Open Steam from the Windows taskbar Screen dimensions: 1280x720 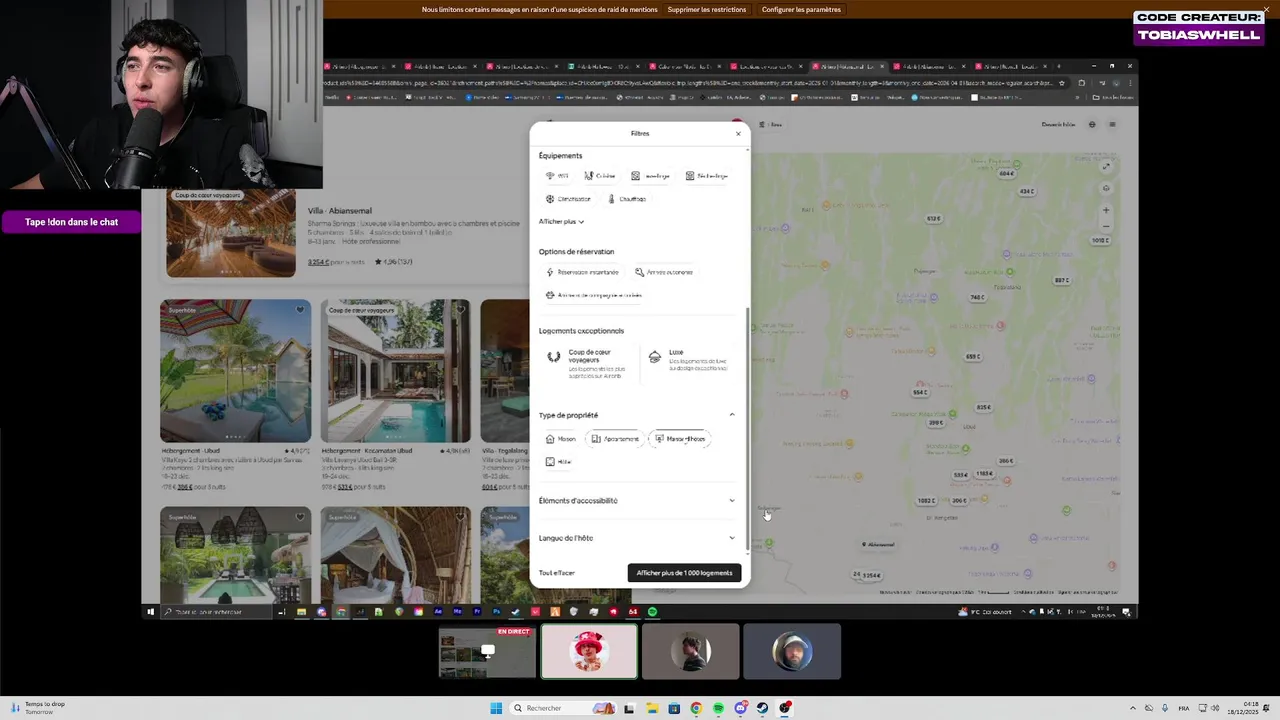(762, 708)
